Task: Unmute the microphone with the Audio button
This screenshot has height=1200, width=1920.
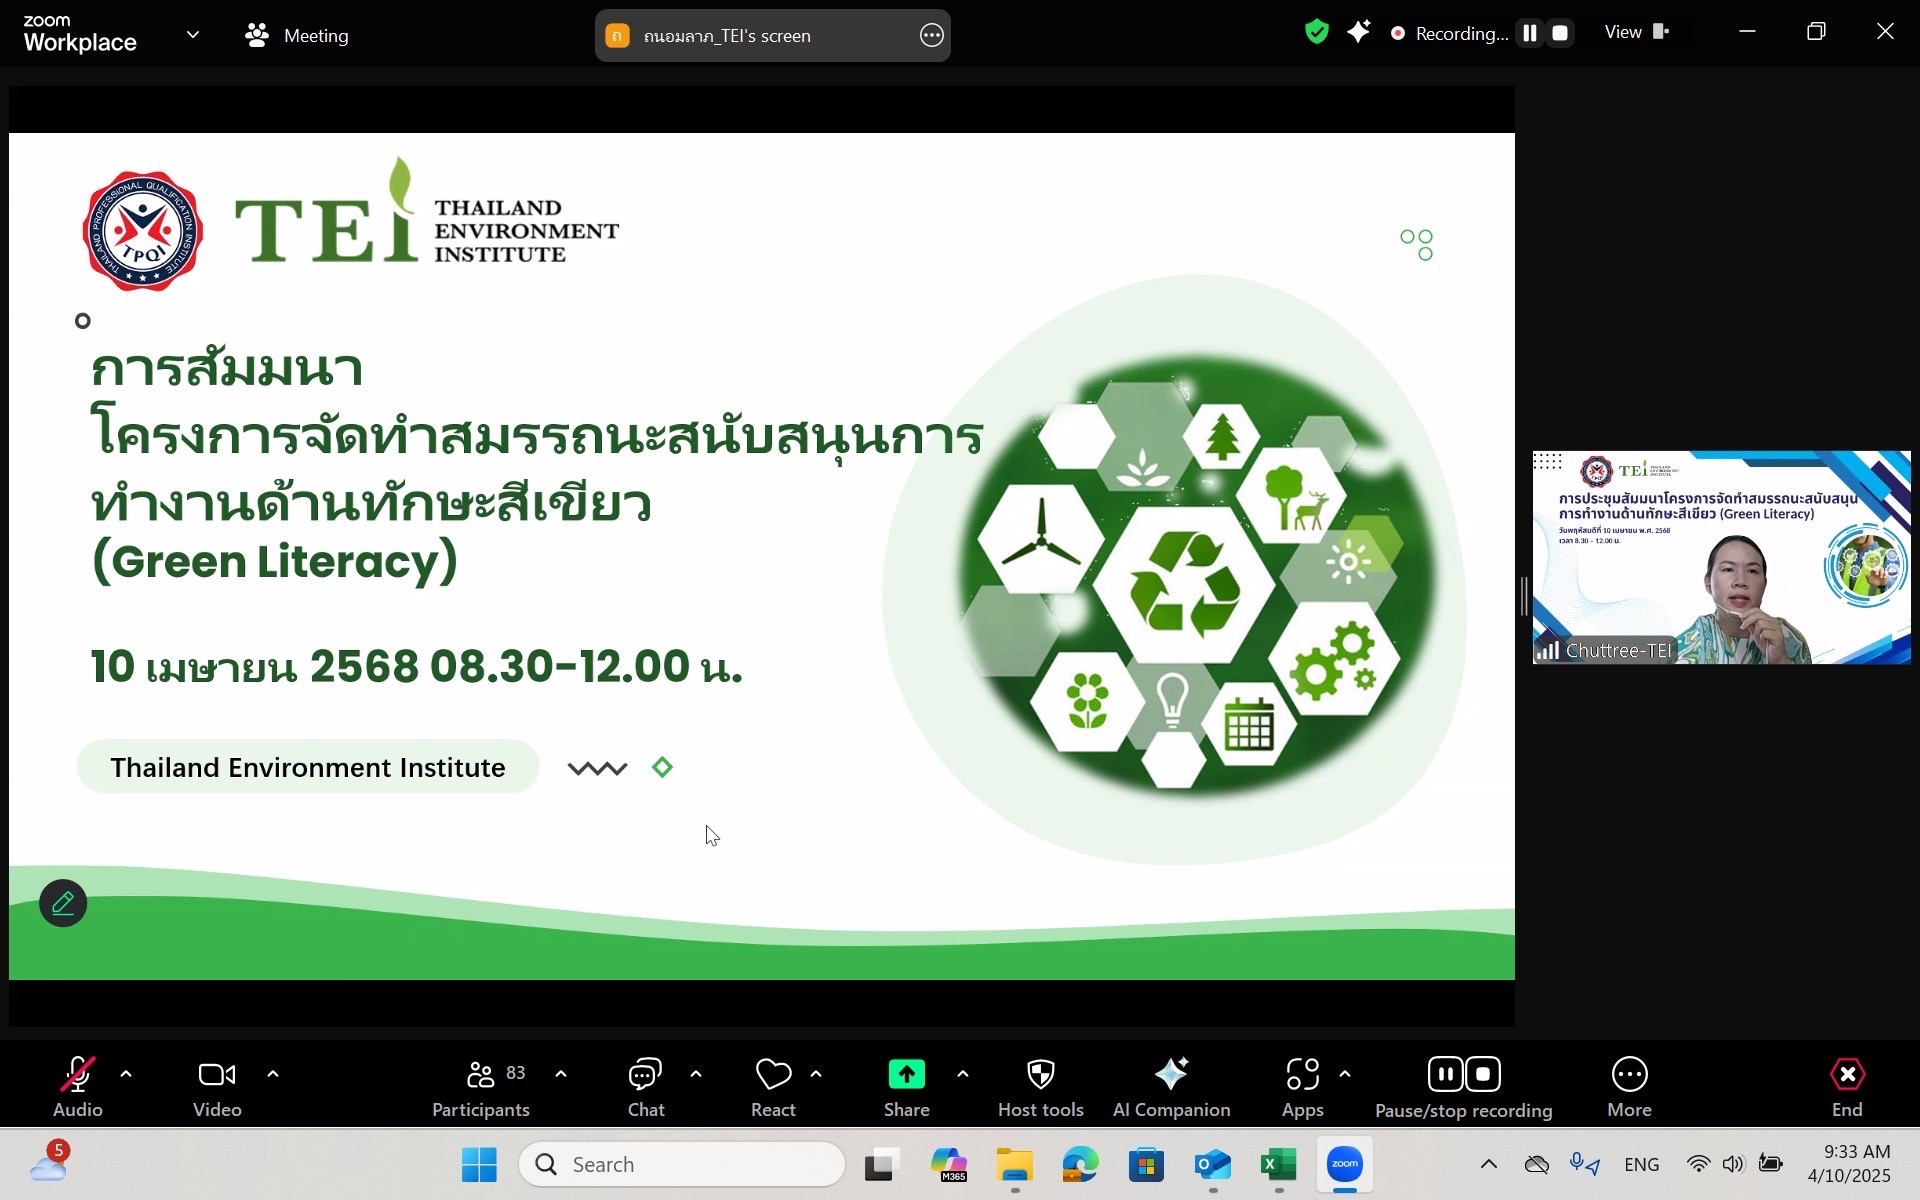Action: coord(78,1087)
